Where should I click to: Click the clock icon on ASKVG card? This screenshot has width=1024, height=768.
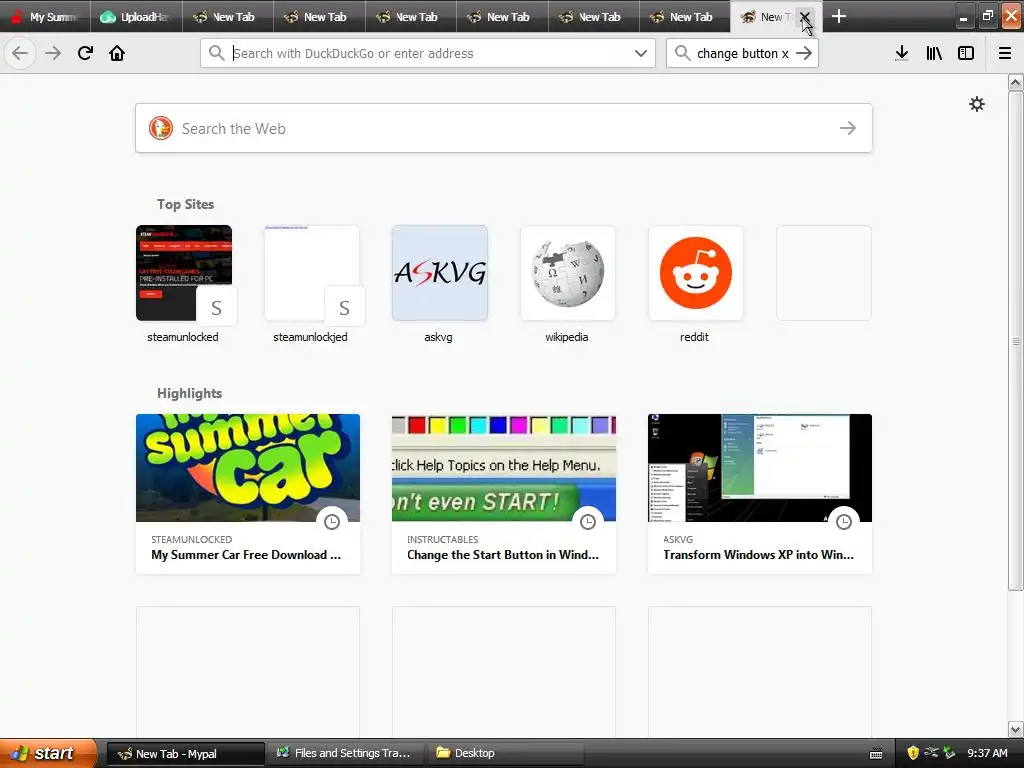(844, 521)
